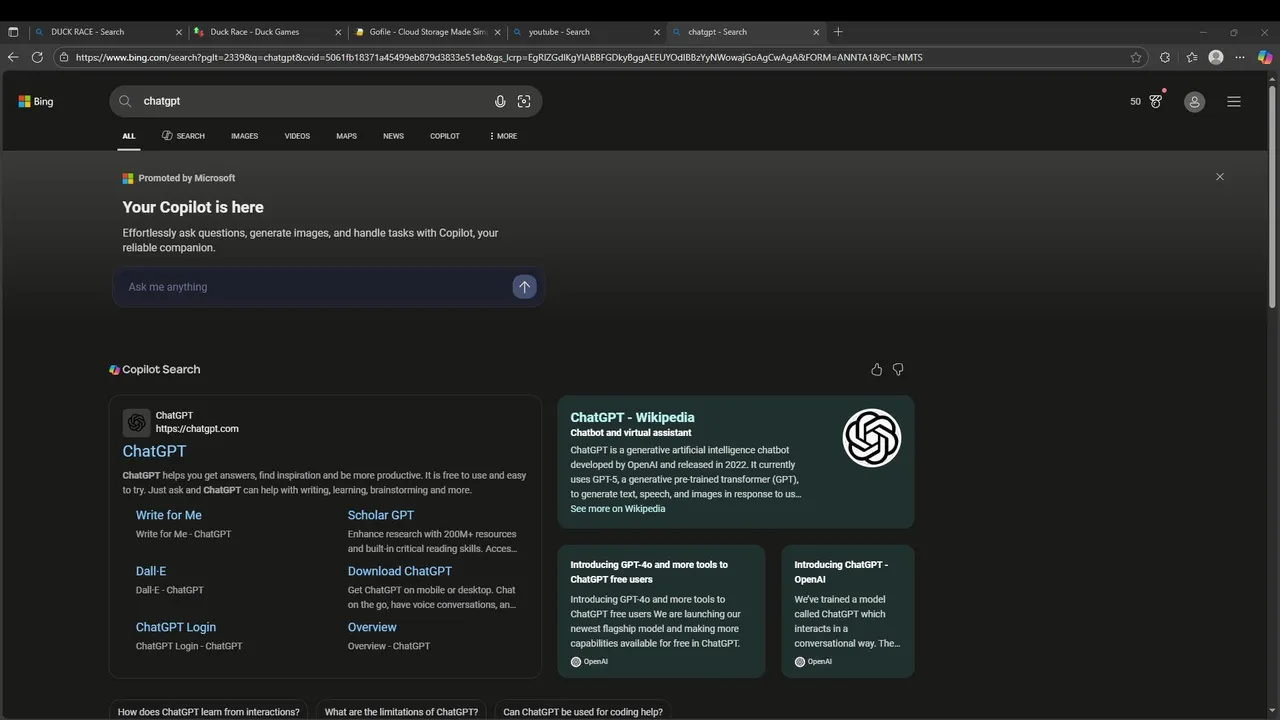The image size is (1280, 720).
Task: Open favorites list in toolbar
Action: point(1192,57)
